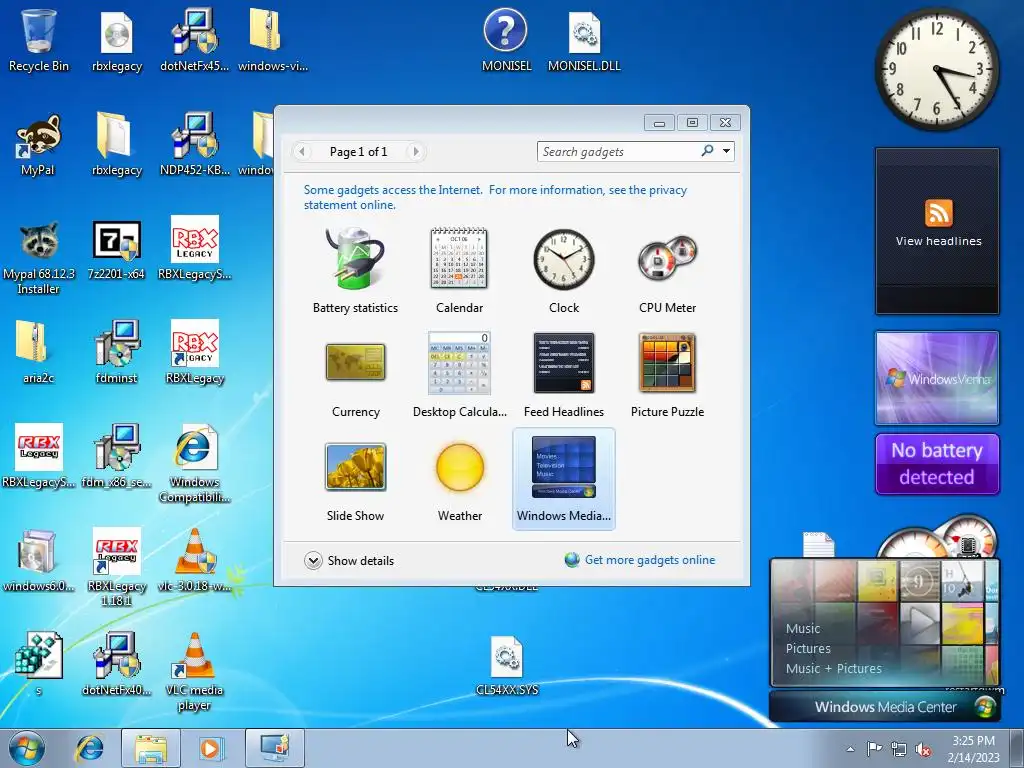Viewport: 1024px width, 768px height.
Task: Click the Search gadgets field
Action: coord(617,152)
